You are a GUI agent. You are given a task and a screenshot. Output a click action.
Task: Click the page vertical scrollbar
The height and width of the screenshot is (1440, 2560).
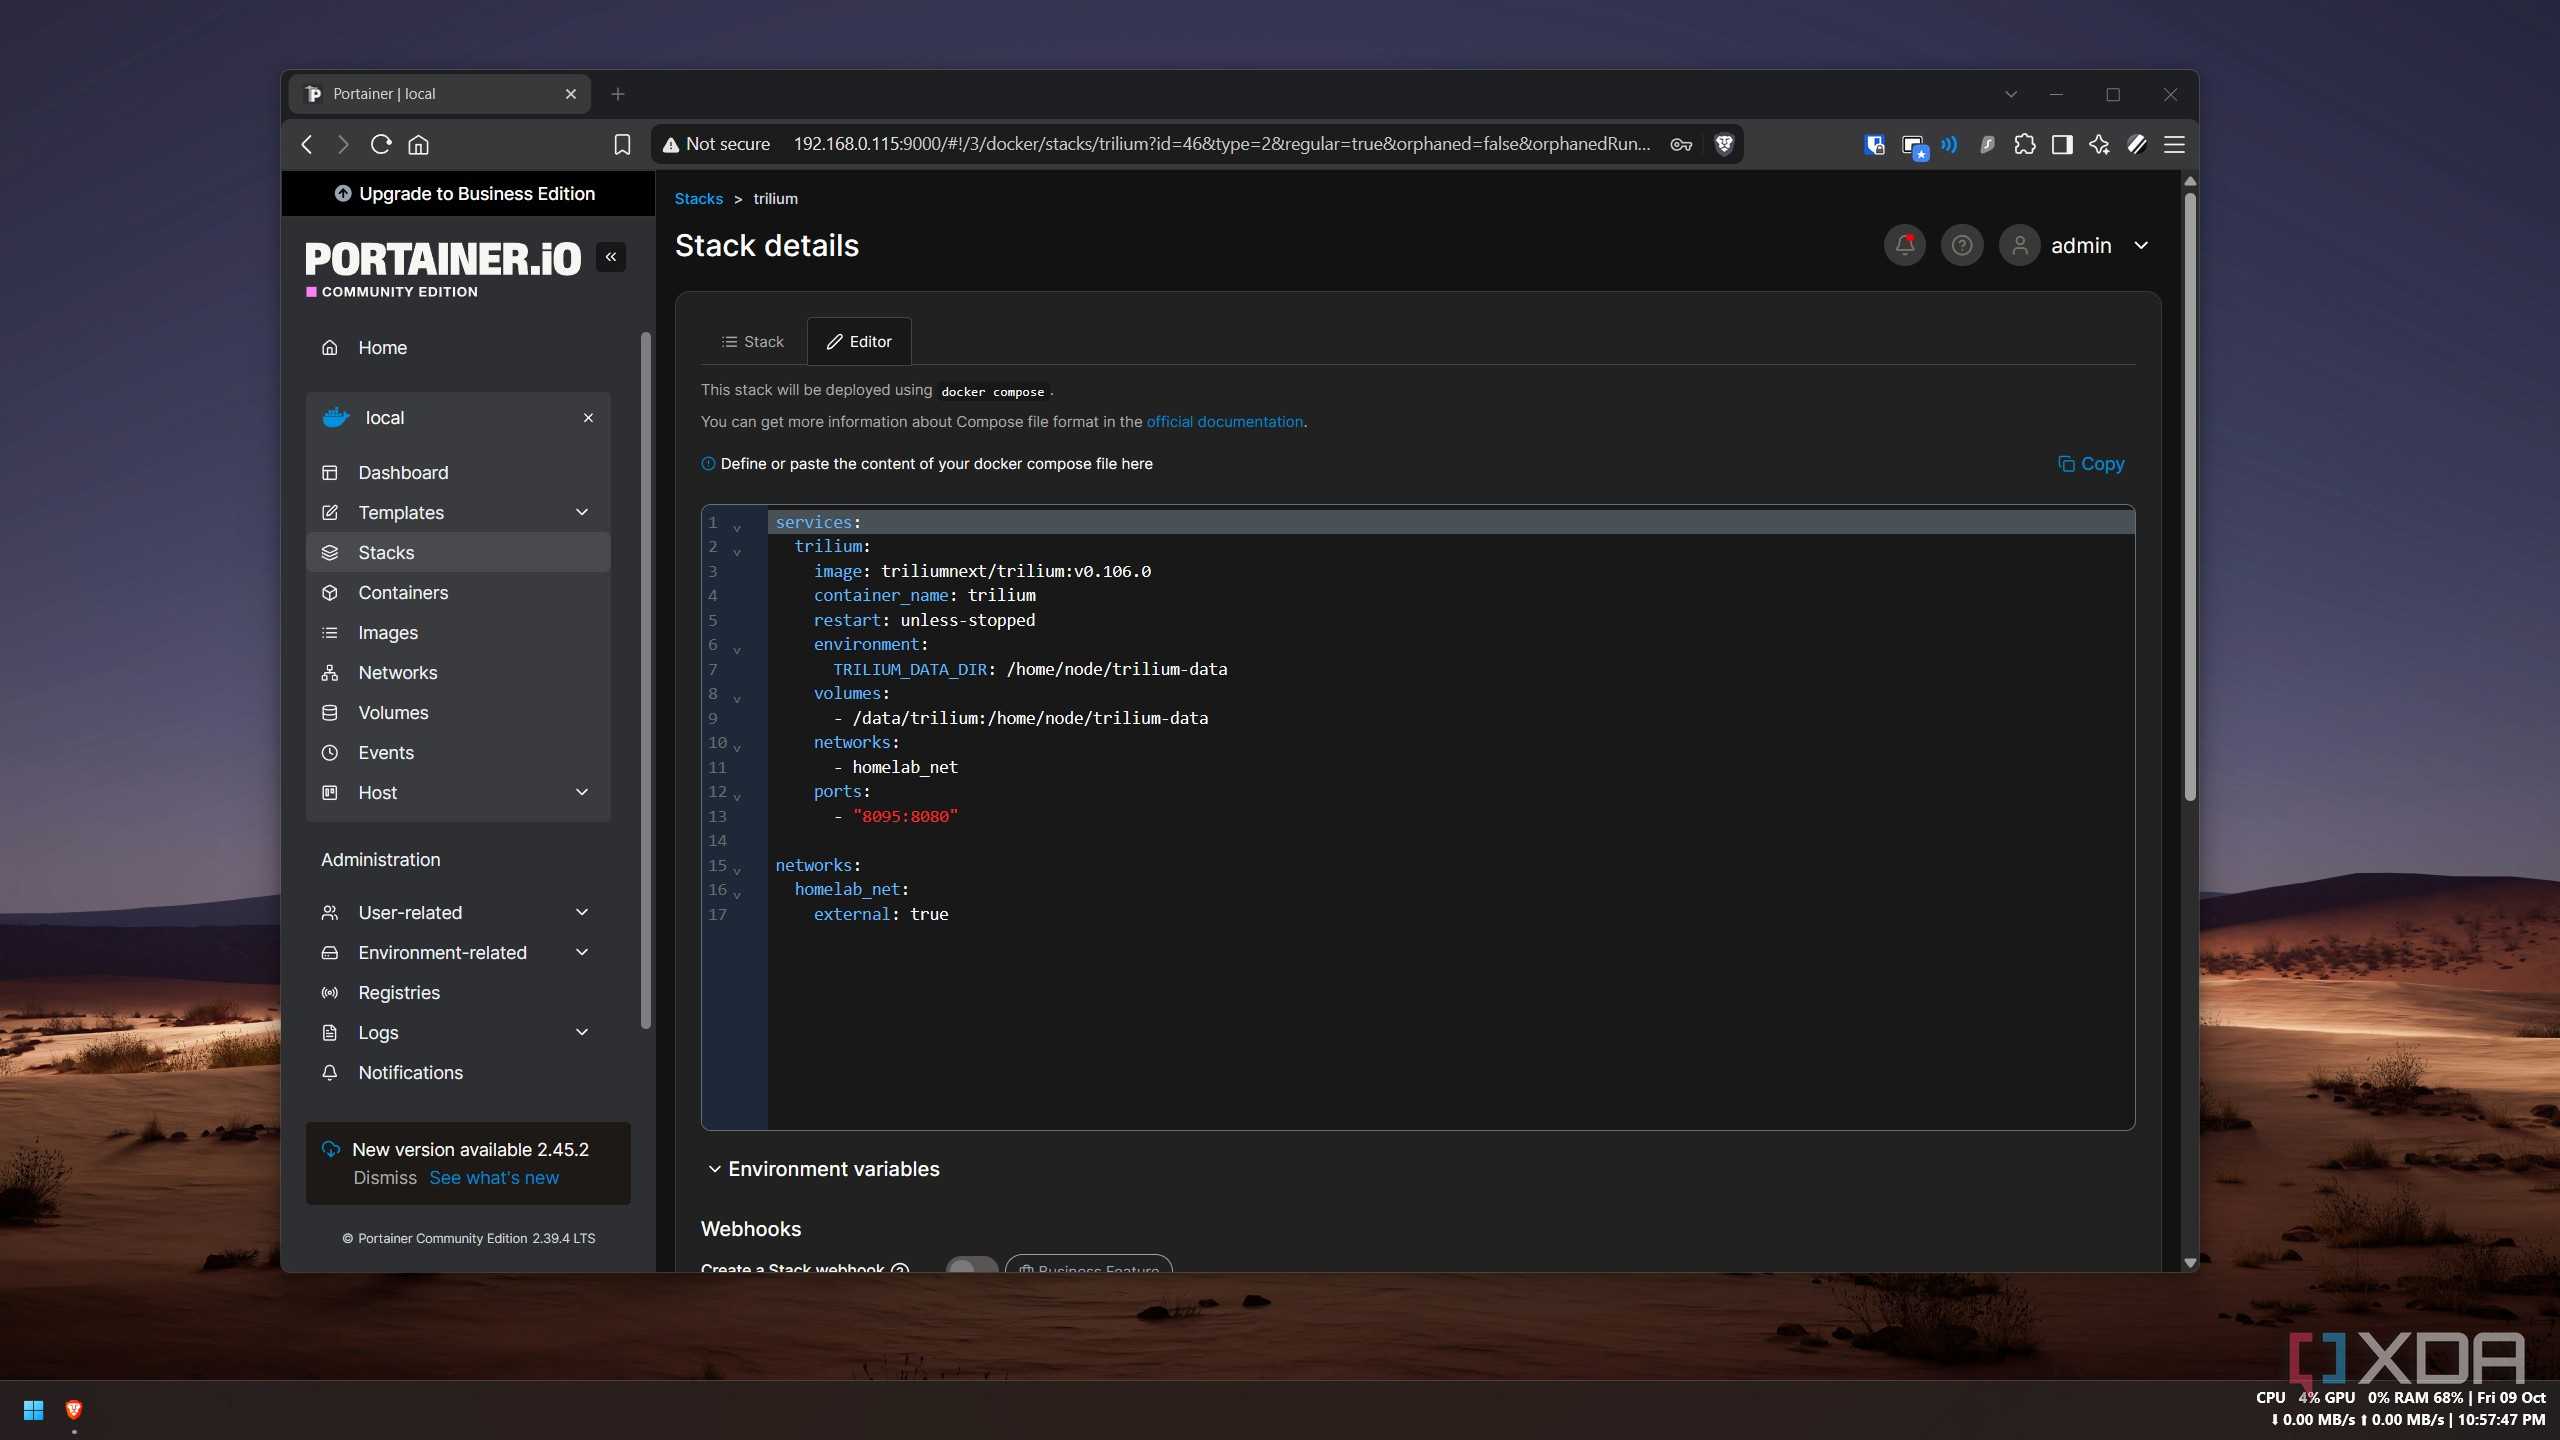(2190, 497)
